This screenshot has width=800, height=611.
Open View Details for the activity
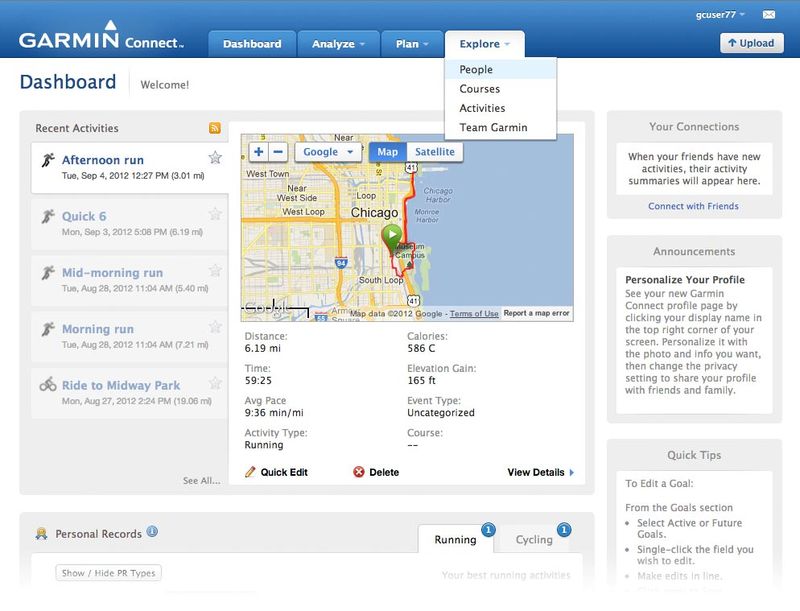coord(540,472)
